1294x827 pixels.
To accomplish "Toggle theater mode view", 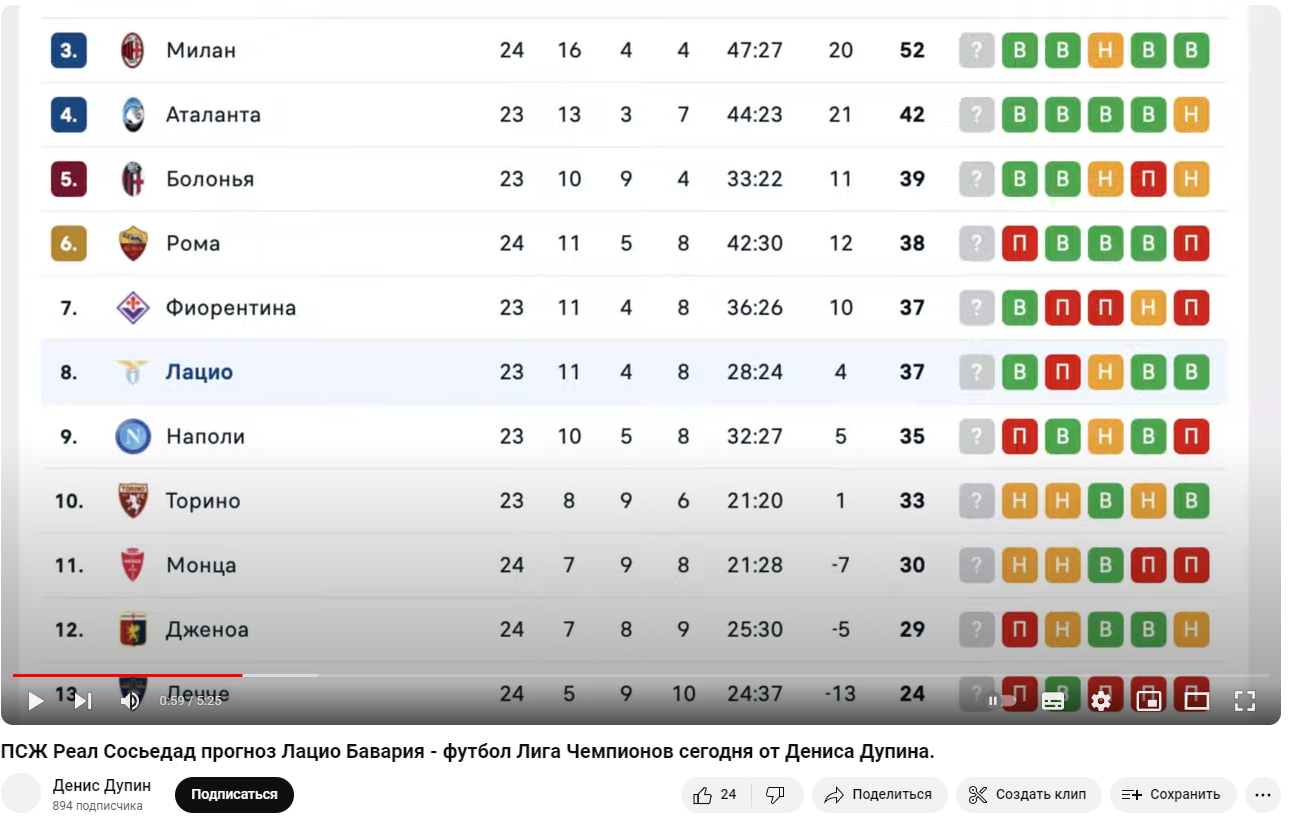I will 1197,701.
